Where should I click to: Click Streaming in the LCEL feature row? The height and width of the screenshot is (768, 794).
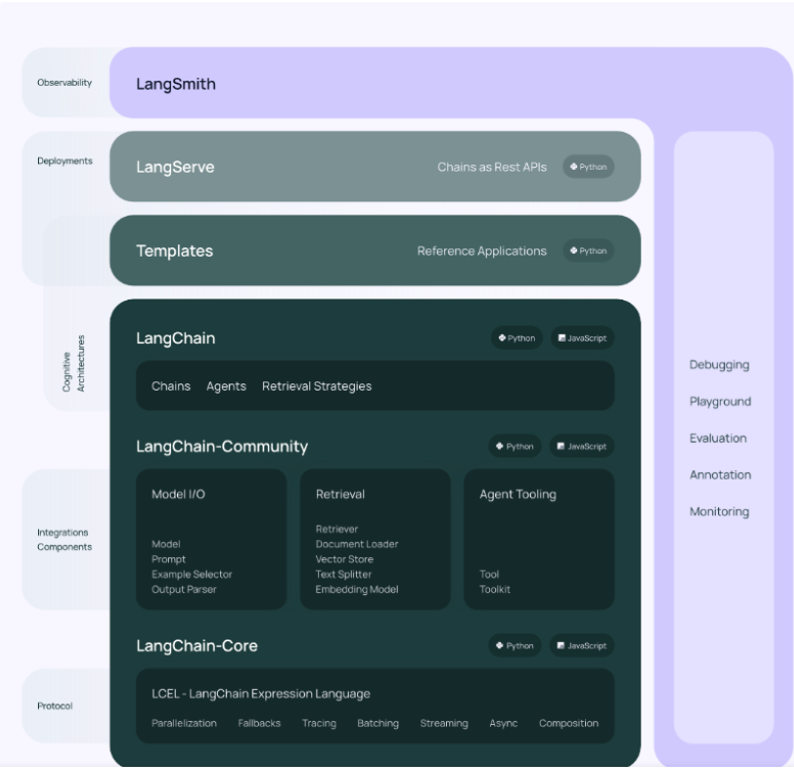pyautogui.click(x=444, y=723)
